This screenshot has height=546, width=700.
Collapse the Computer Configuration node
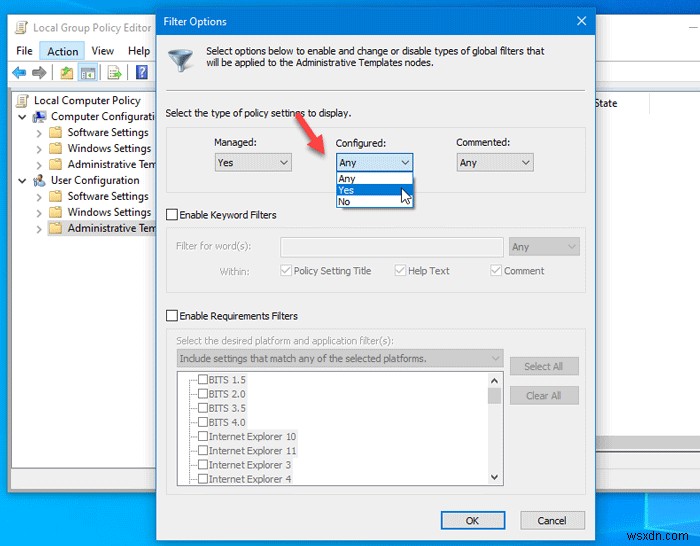pyautogui.click(x=22, y=117)
